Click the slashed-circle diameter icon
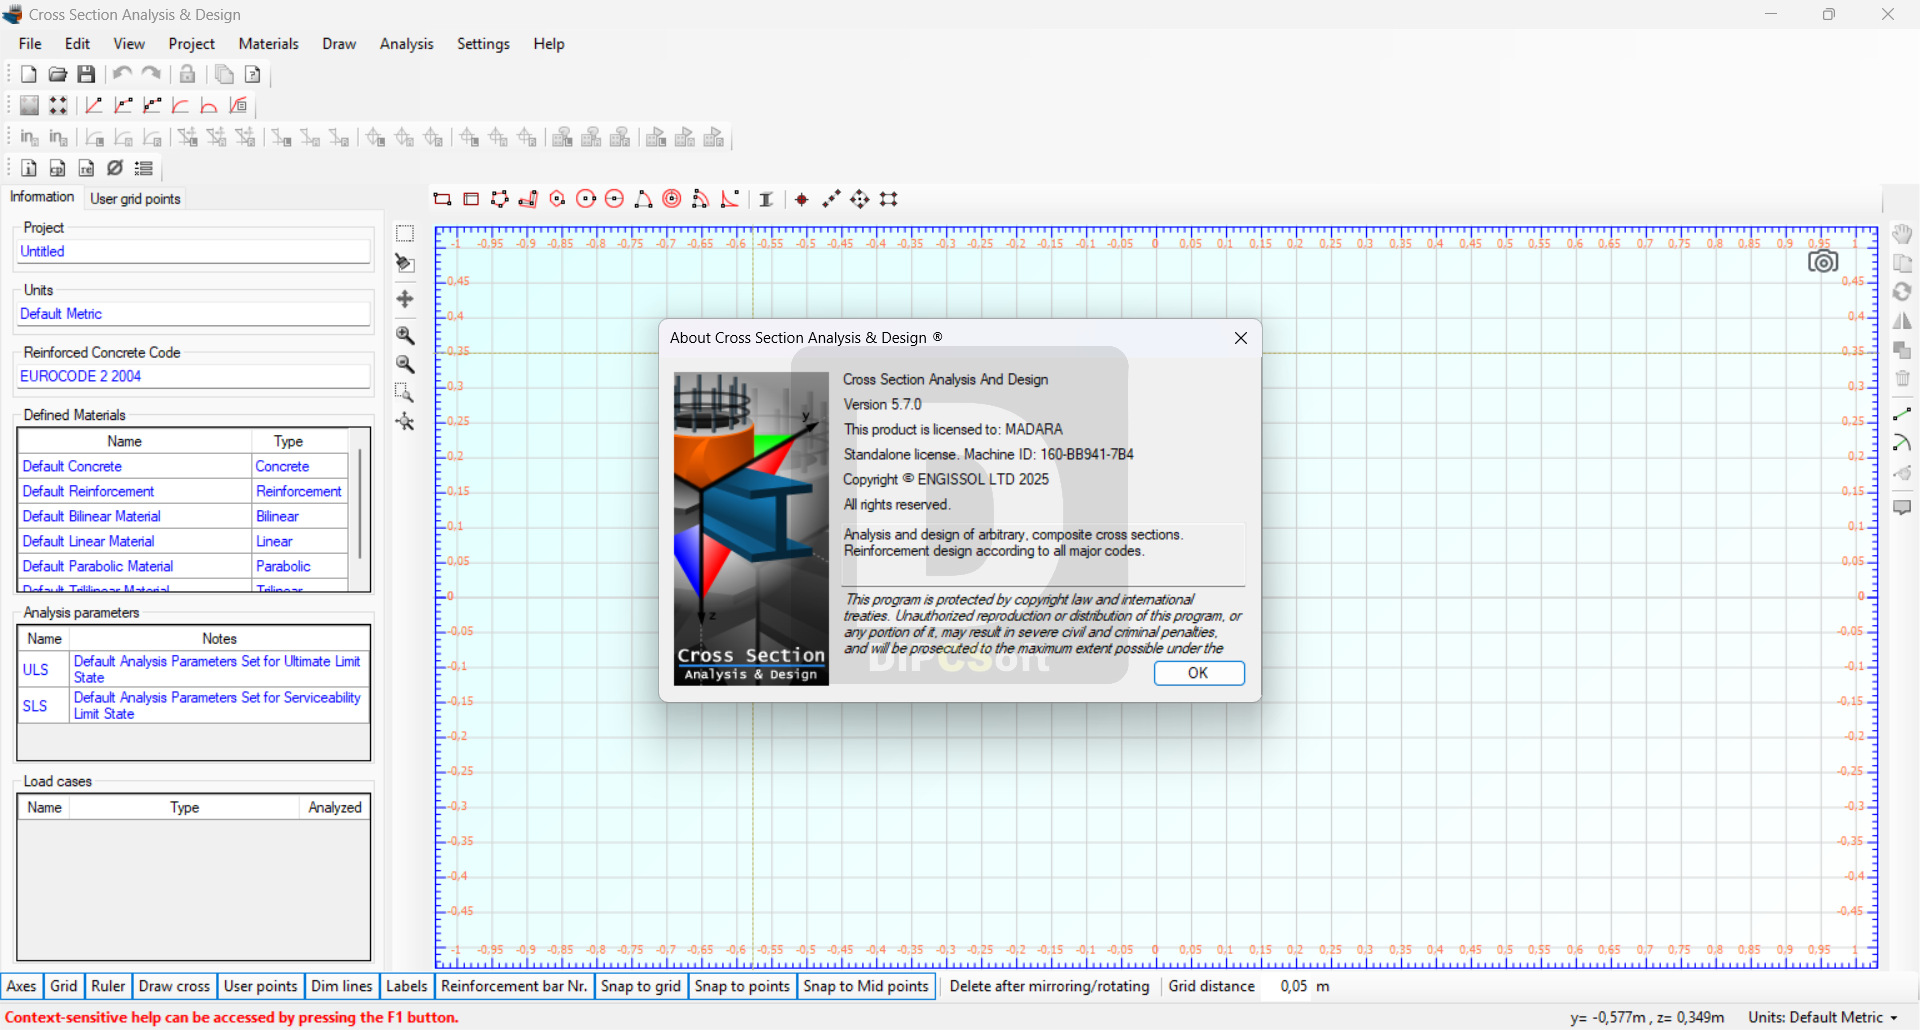 [x=116, y=168]
